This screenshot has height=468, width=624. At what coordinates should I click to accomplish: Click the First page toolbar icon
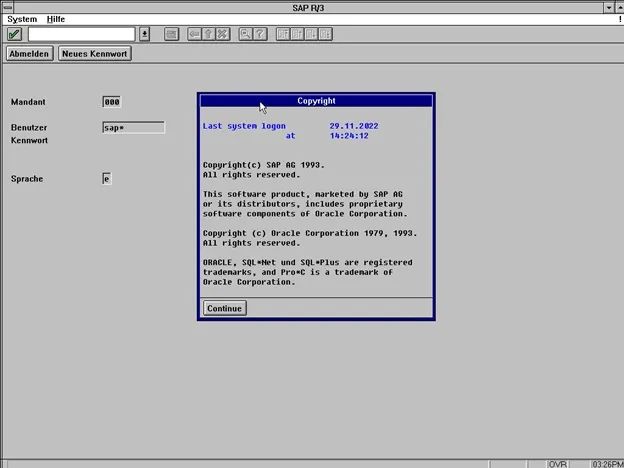283,34
